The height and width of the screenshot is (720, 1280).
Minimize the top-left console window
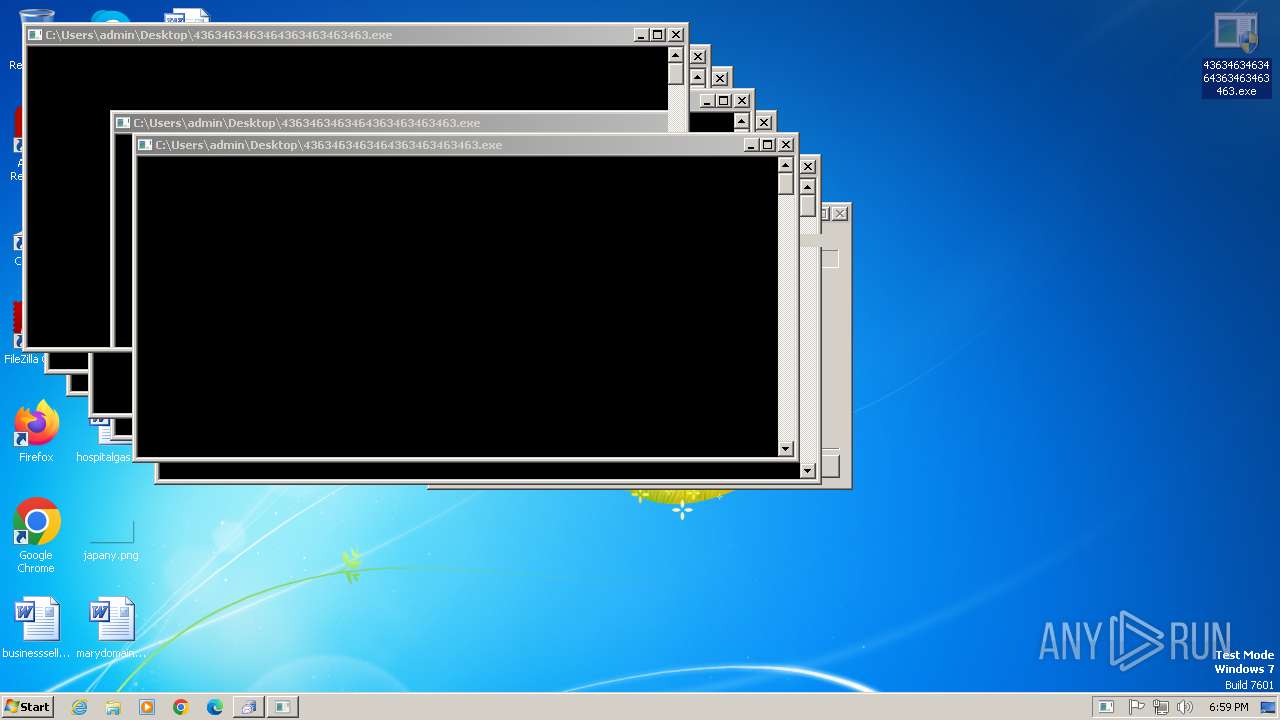[641, 35]
